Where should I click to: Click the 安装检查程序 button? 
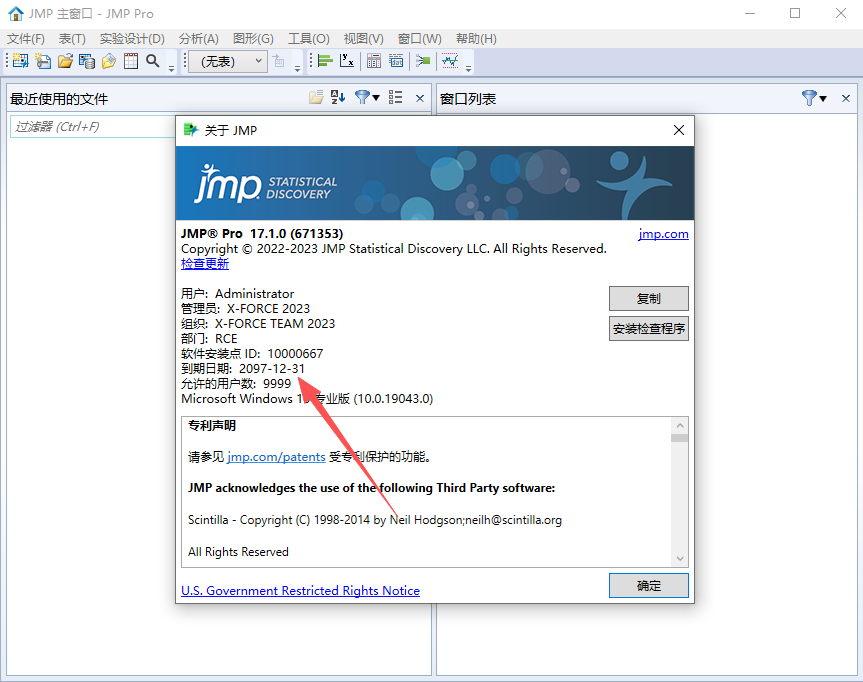tap(648, 329)
